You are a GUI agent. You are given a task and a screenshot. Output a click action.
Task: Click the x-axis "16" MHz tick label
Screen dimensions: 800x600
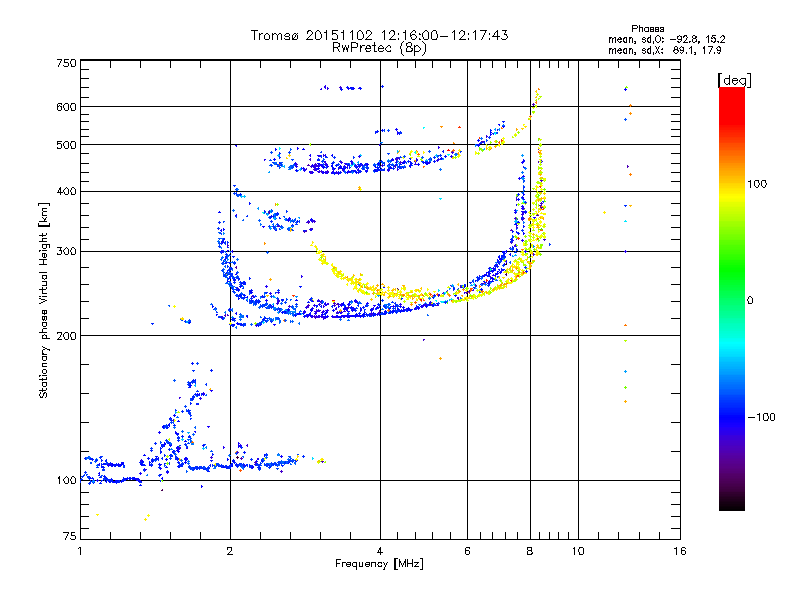(680, 551)
